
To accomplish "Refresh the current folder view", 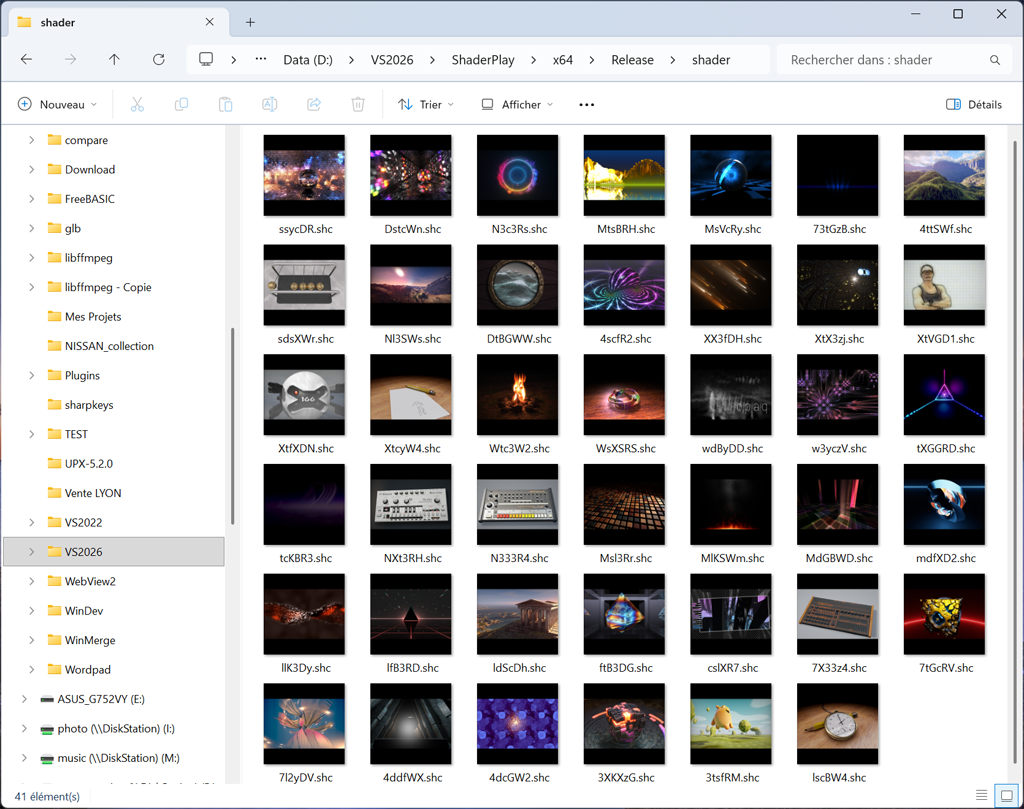I will click(159, 59).
